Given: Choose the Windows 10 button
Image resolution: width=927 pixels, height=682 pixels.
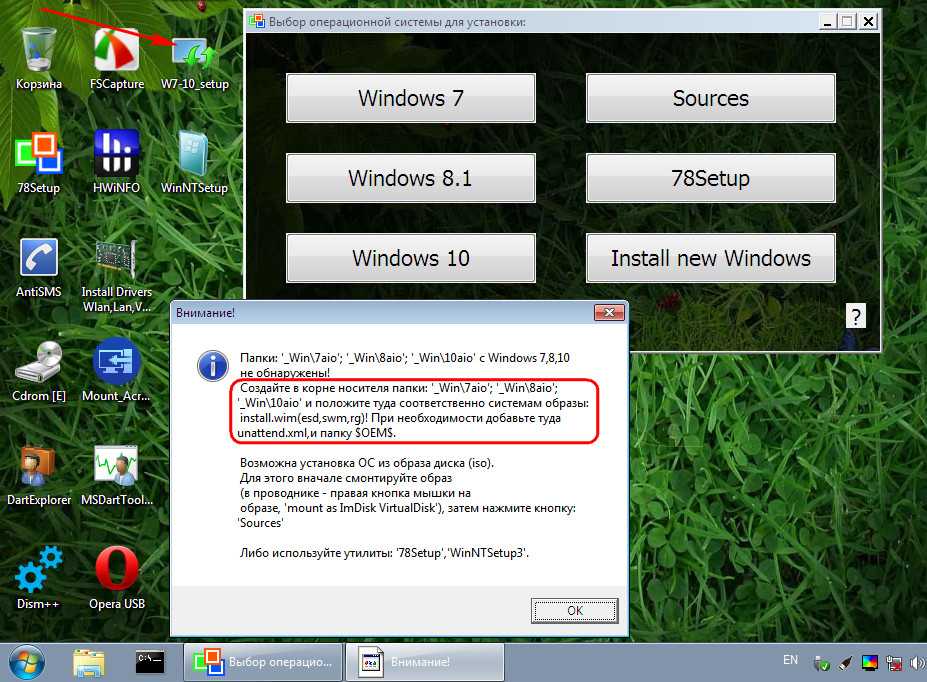Looking at the screenshot, I should point(411,258).
